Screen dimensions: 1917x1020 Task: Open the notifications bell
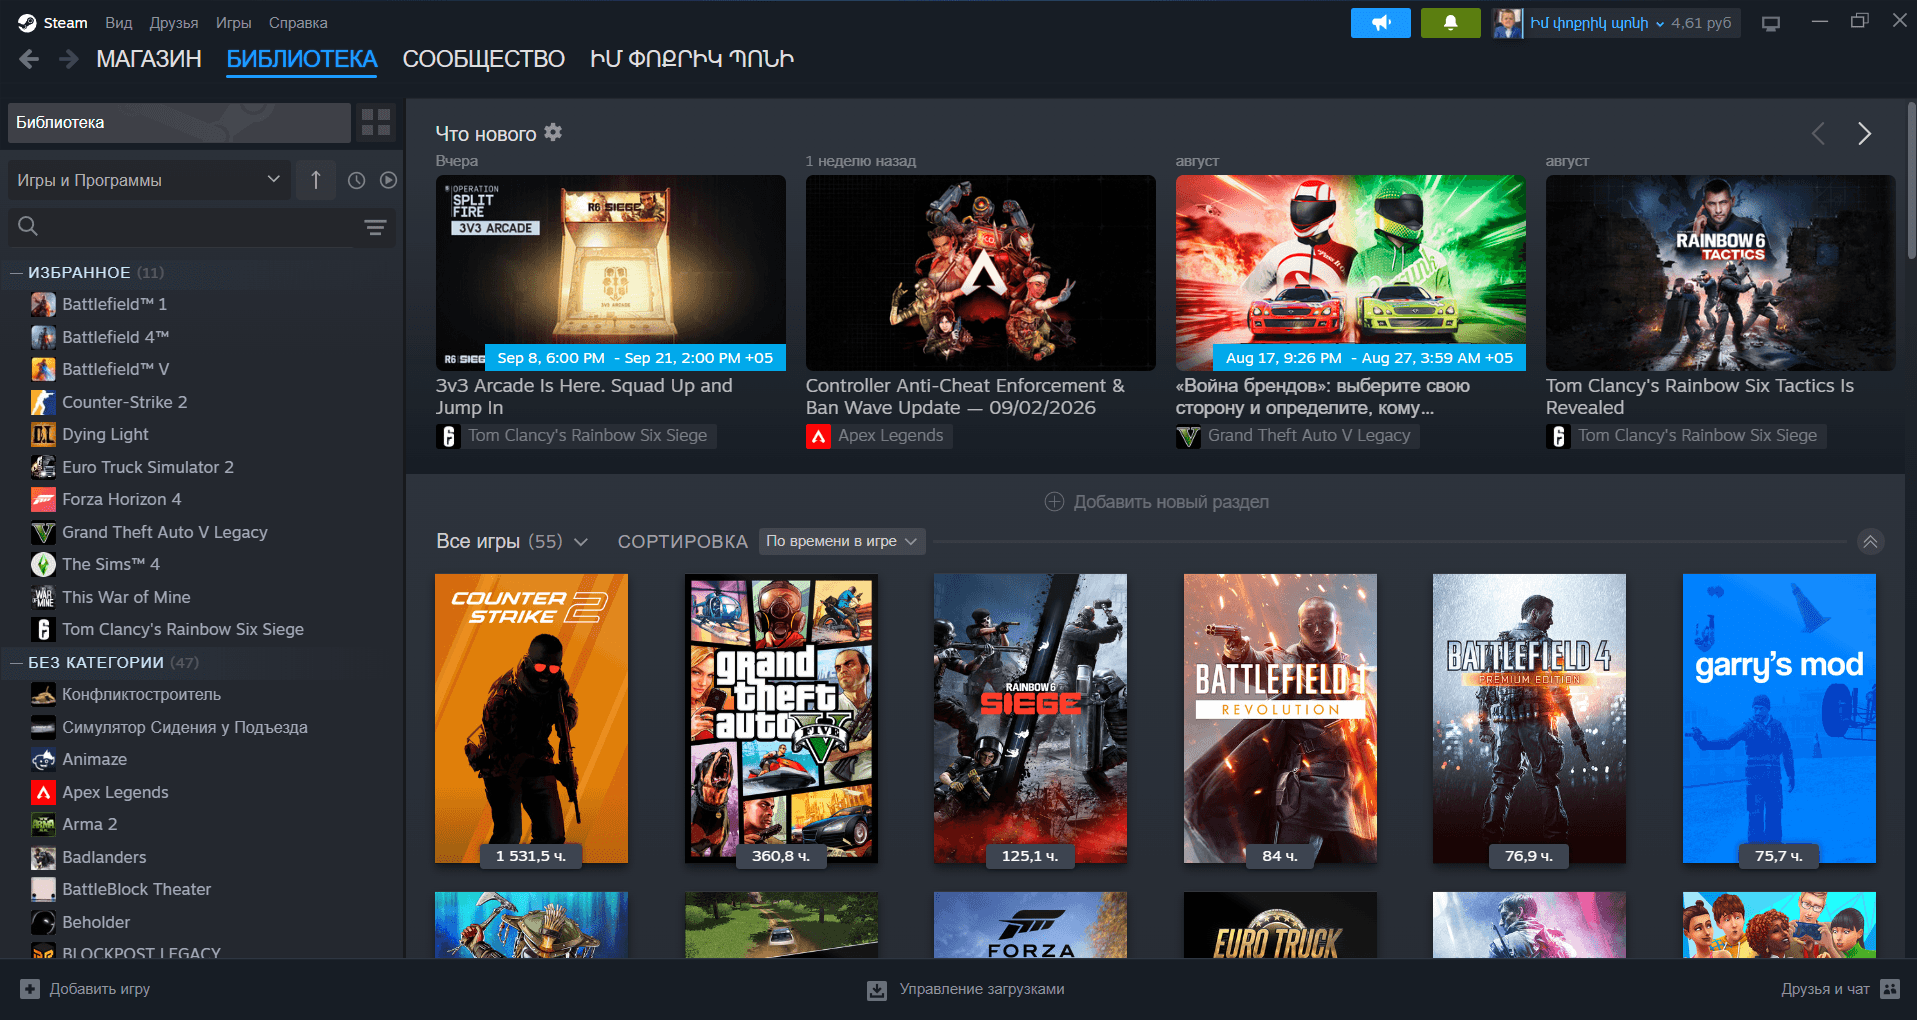(1450, 22)
